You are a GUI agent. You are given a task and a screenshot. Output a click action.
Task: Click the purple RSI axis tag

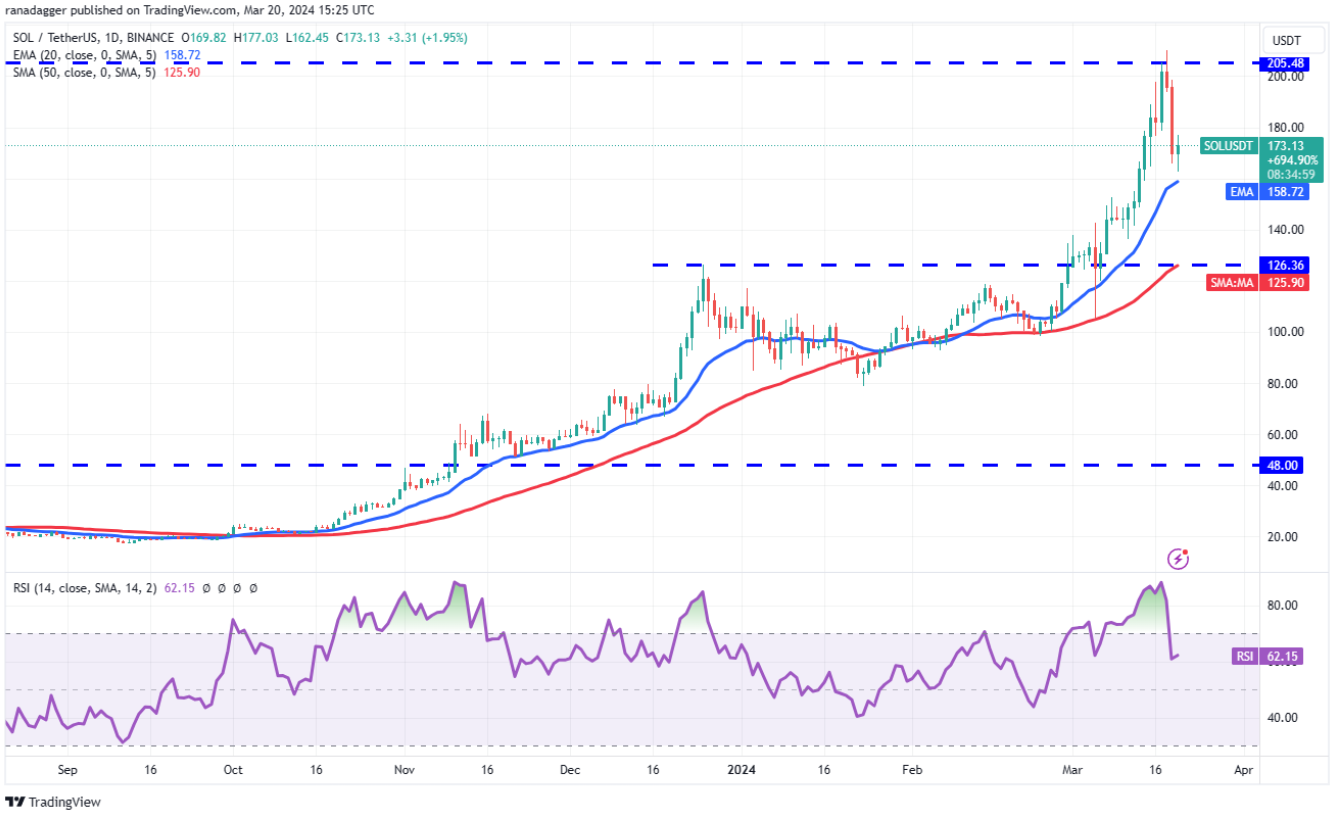pos(1243,656)
